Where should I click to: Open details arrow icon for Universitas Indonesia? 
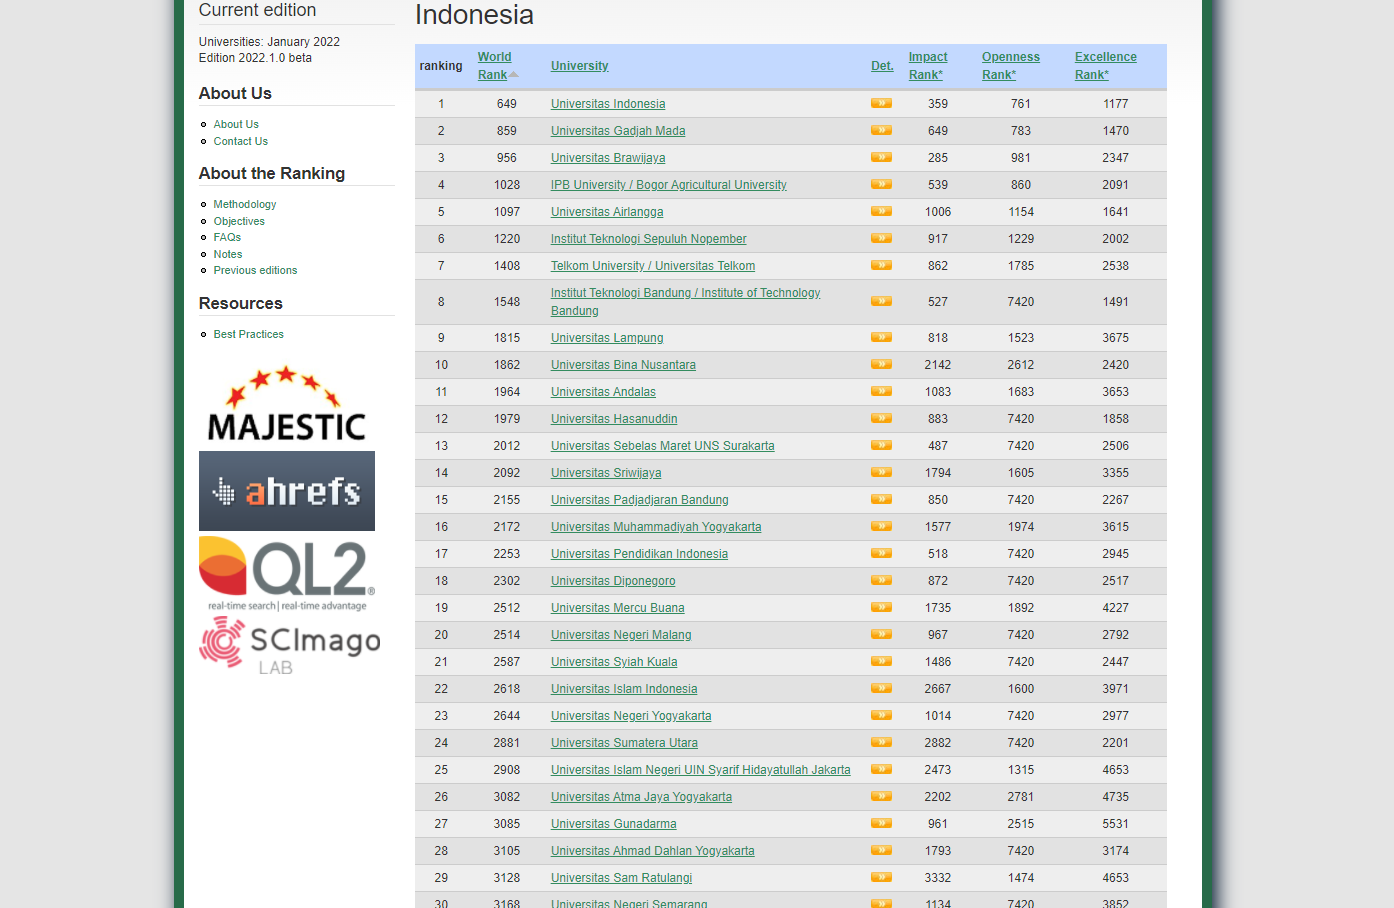pos(881,103)
